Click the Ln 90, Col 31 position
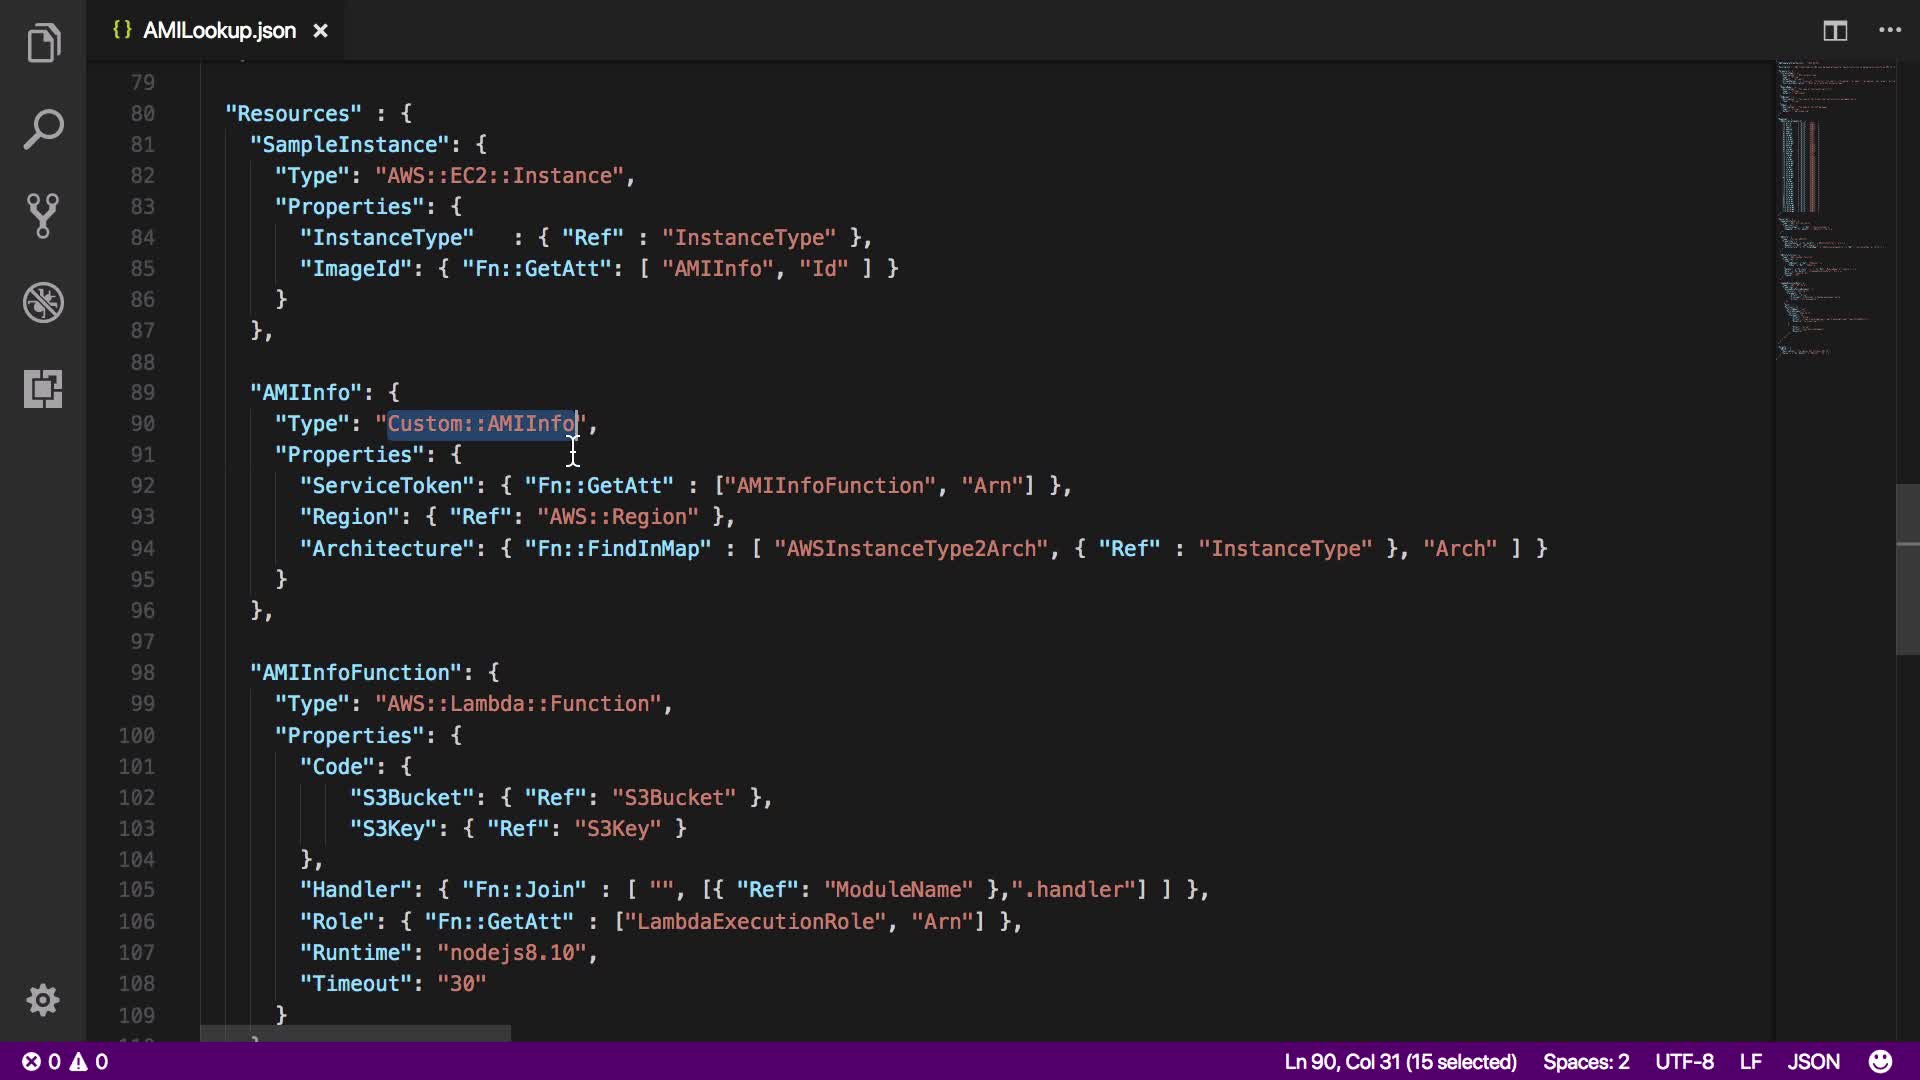The height and width of the screenshot is (1080, 1920). tap(1400, 1061)
